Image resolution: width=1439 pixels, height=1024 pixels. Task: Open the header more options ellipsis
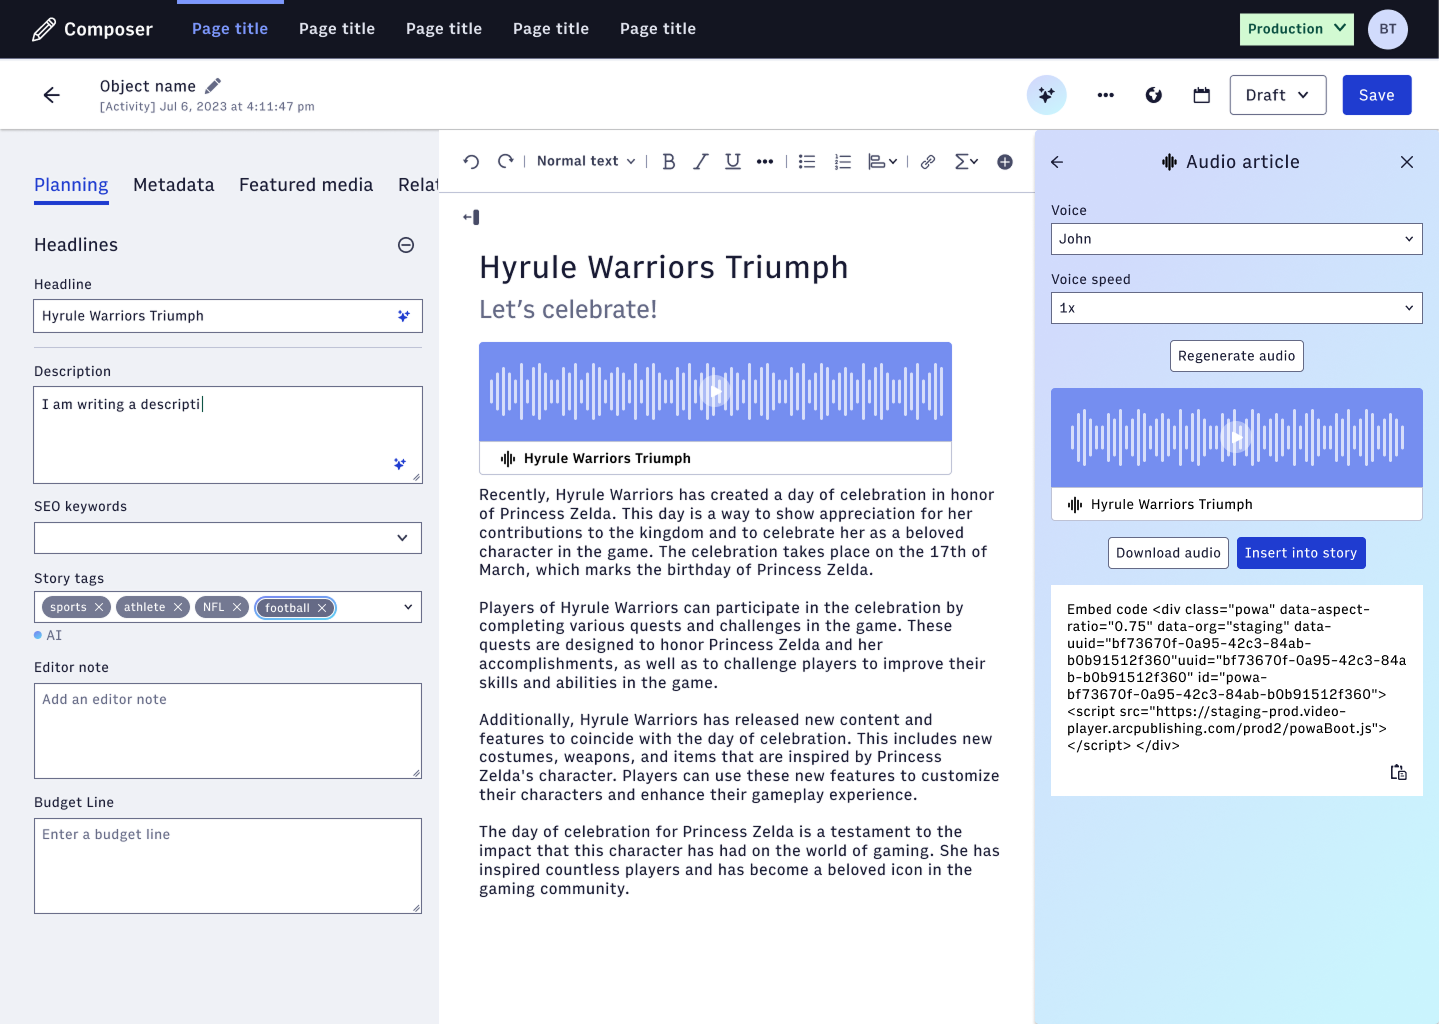click(x=1105, y=95)
